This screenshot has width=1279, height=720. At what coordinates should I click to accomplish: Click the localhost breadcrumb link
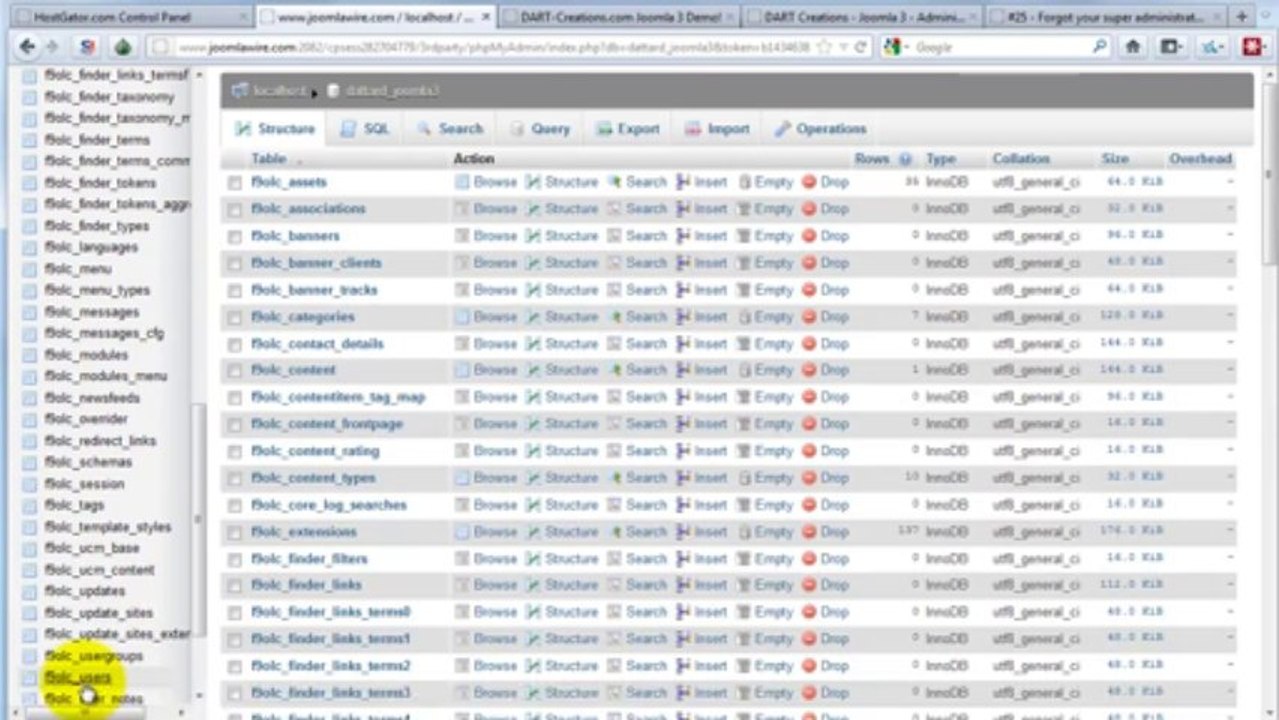[x=279, y=91]
